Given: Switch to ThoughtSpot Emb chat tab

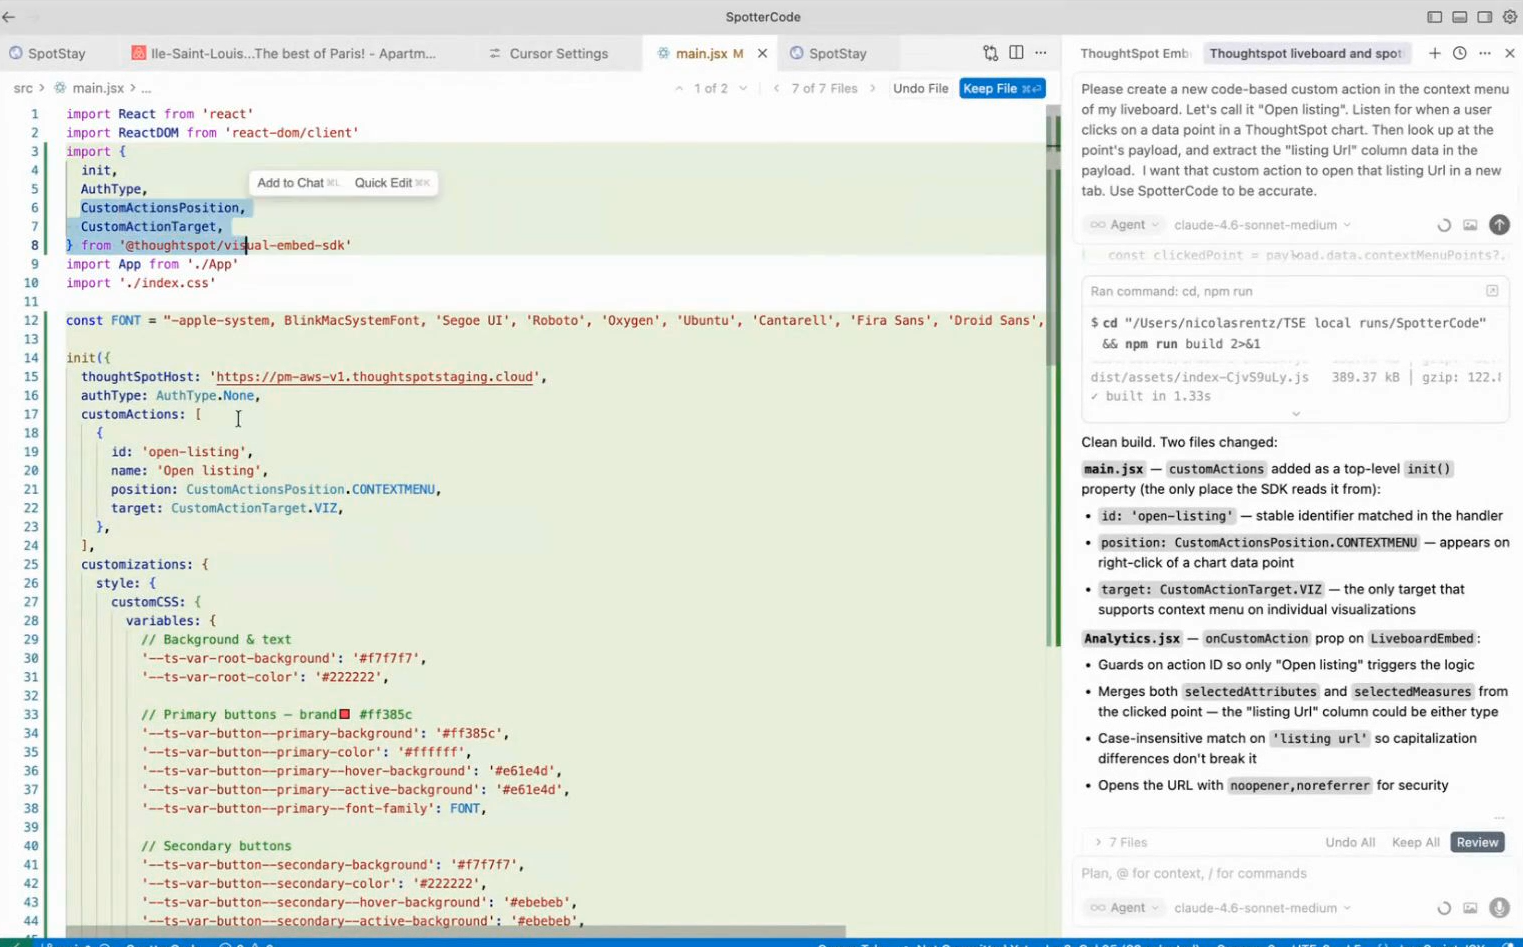Looking at the screenshot, I should coord(1135,53).
